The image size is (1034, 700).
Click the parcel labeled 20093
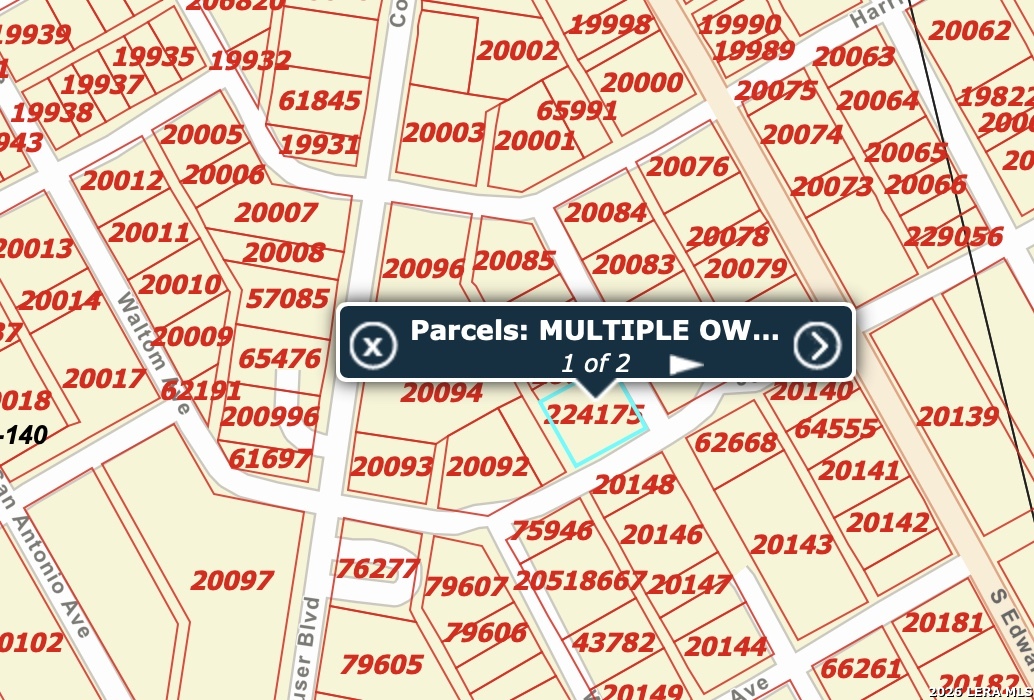click(391, 466)
